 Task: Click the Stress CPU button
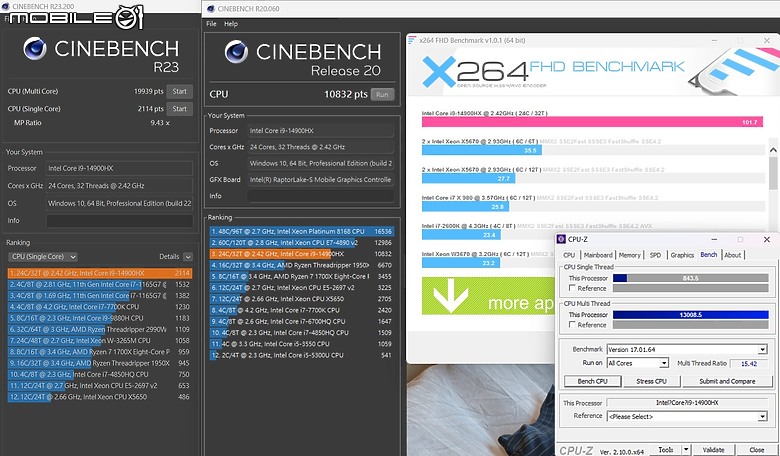(x=651, y=381)
